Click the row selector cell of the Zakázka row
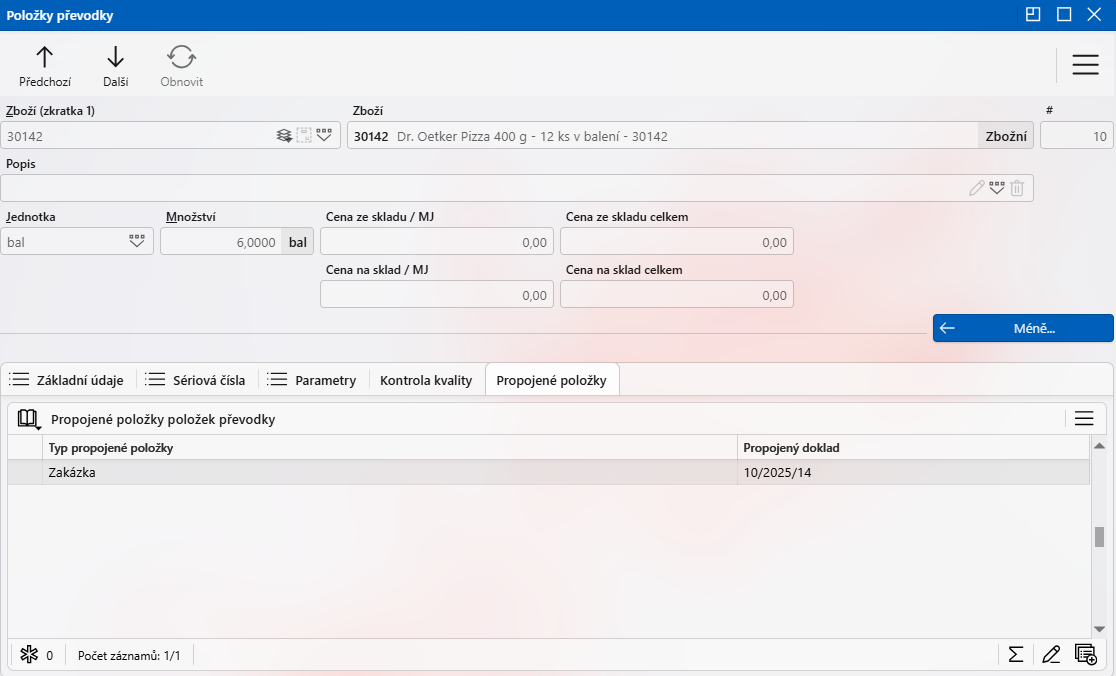Screen dimensions: 1116x676 pyautogui.click(x=26, y=472)
